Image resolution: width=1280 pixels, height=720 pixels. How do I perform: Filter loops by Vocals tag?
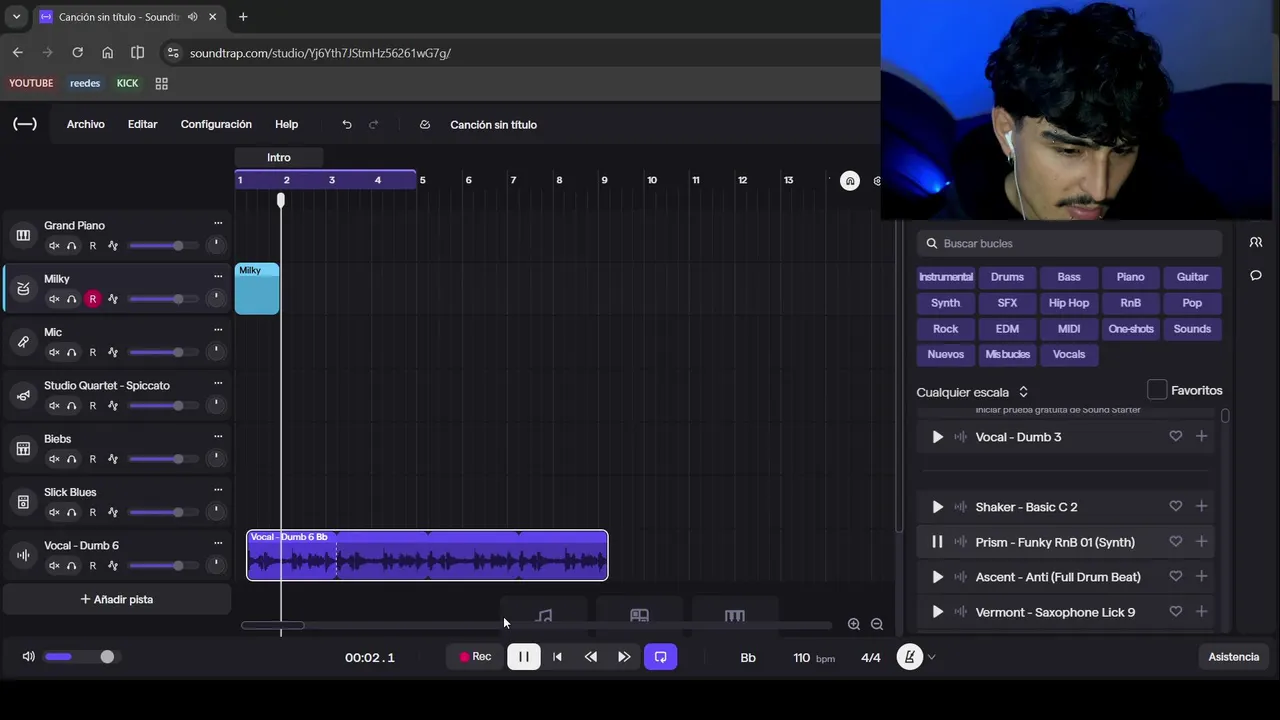pyautogui.click(x=1069, y=354)
